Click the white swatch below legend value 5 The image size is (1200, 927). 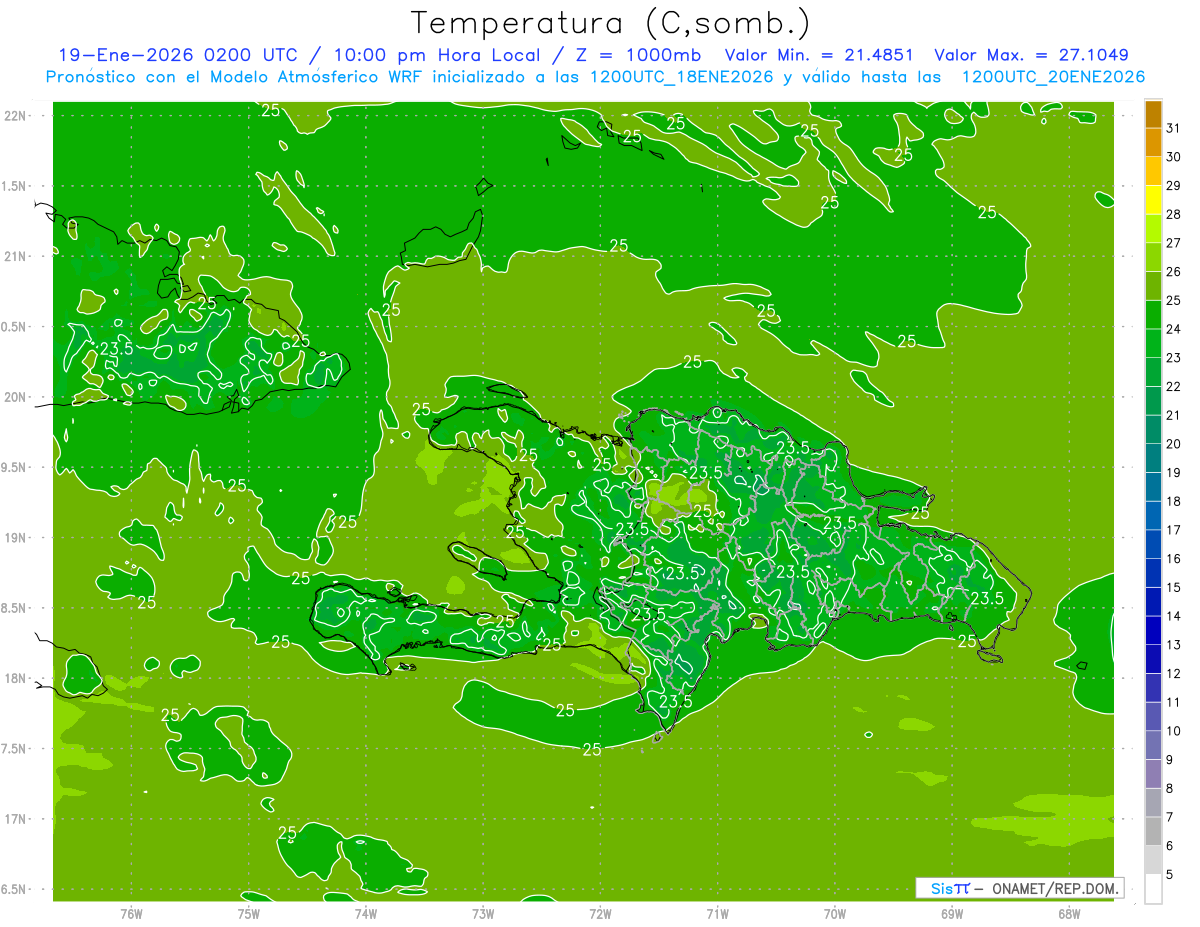click(x=1153, y=889)
